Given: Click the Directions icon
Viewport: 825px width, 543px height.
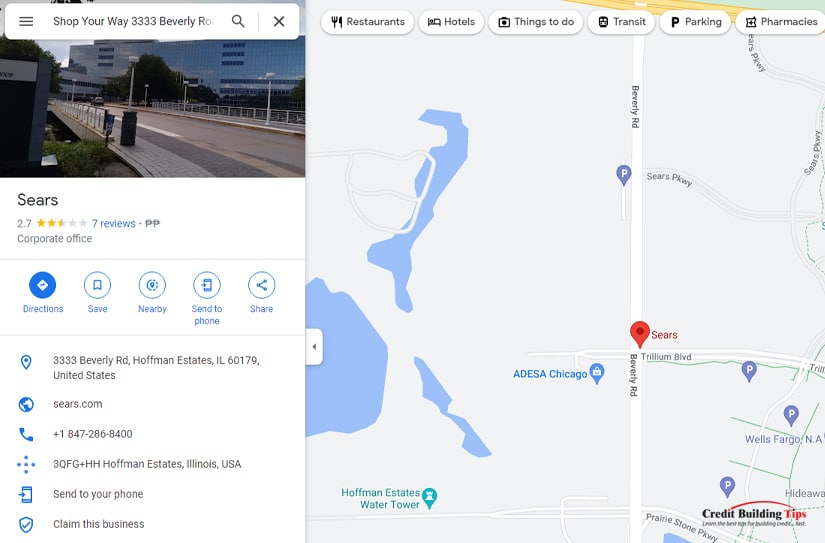Looking at the screenshot, I should (x=43, y=285).
